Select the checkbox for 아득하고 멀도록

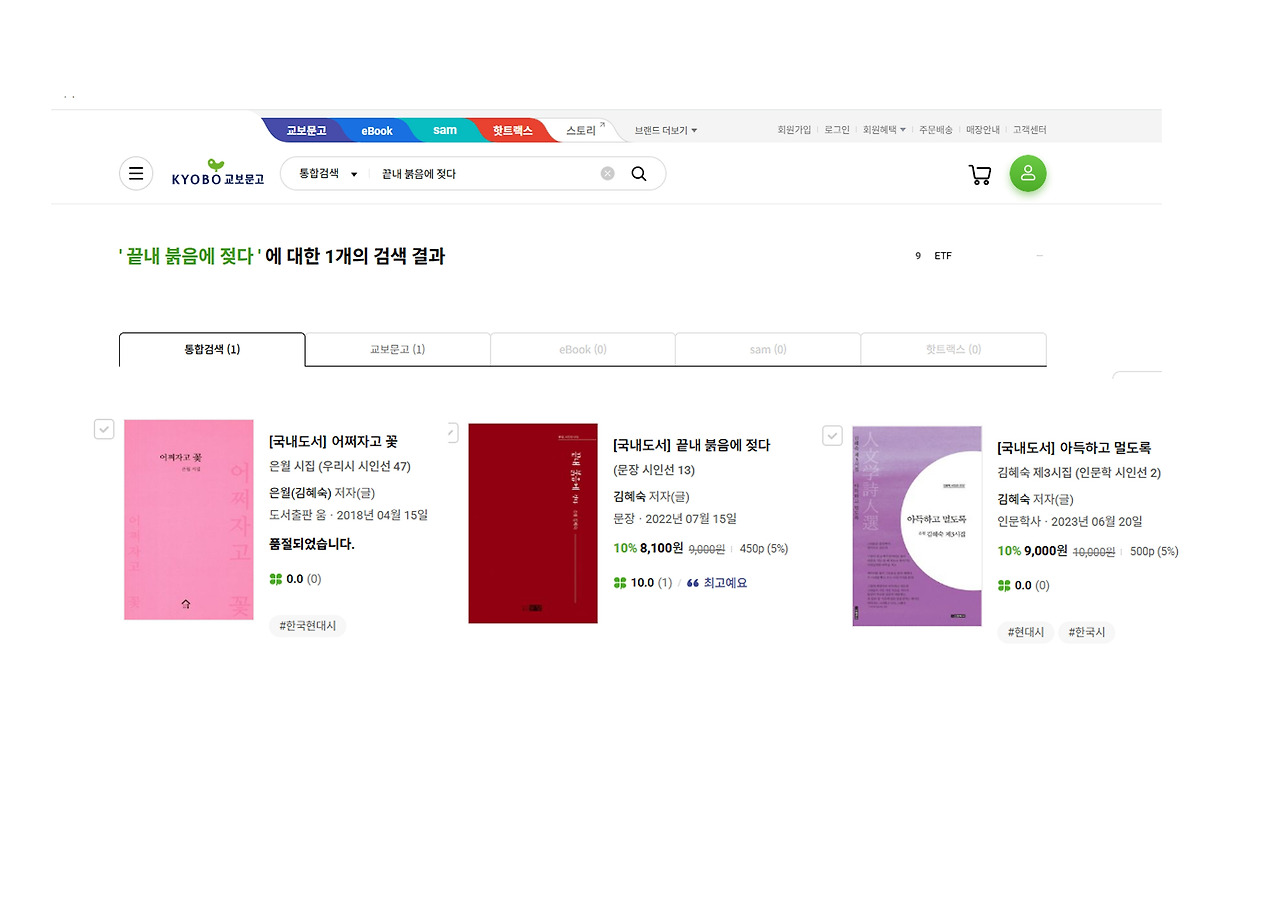coord(832,435)
